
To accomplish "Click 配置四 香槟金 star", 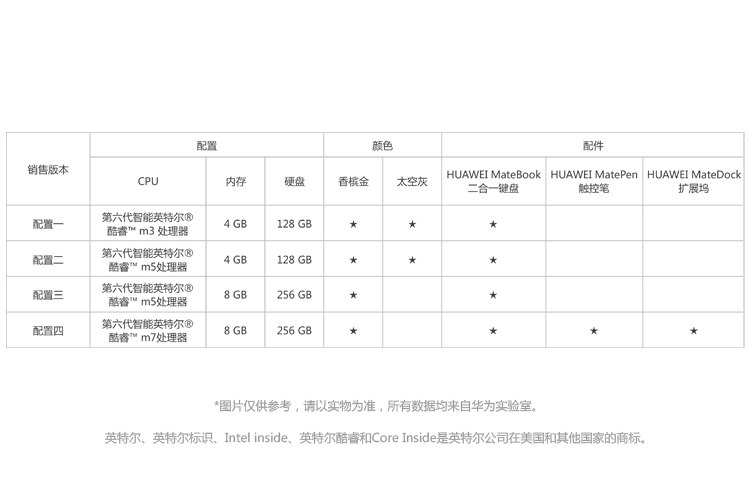I will tap(353, 330).
